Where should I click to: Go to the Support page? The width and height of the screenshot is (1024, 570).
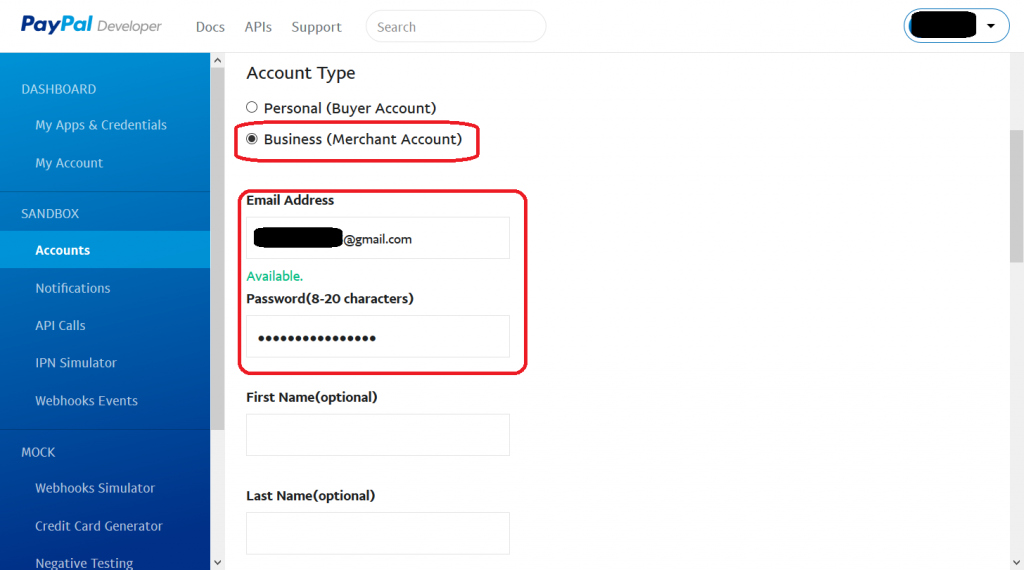[316, 27]
